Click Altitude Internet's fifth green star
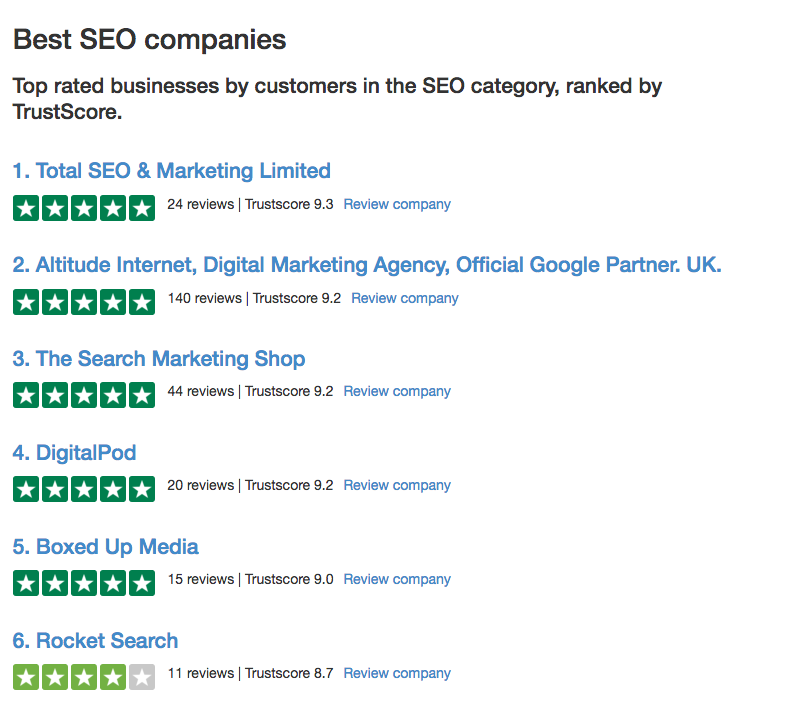Viewport: 791px width, 720px height. [142, 302]
